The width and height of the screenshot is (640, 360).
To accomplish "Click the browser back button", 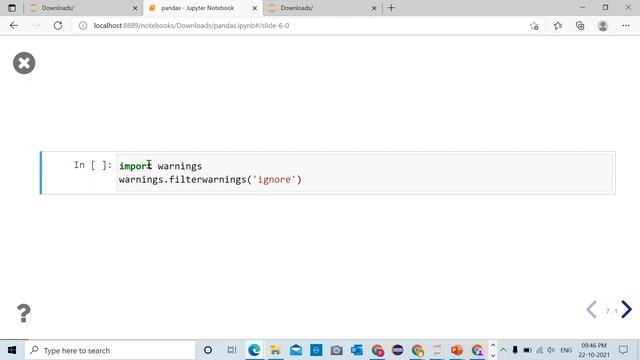I will click(14, 25).
